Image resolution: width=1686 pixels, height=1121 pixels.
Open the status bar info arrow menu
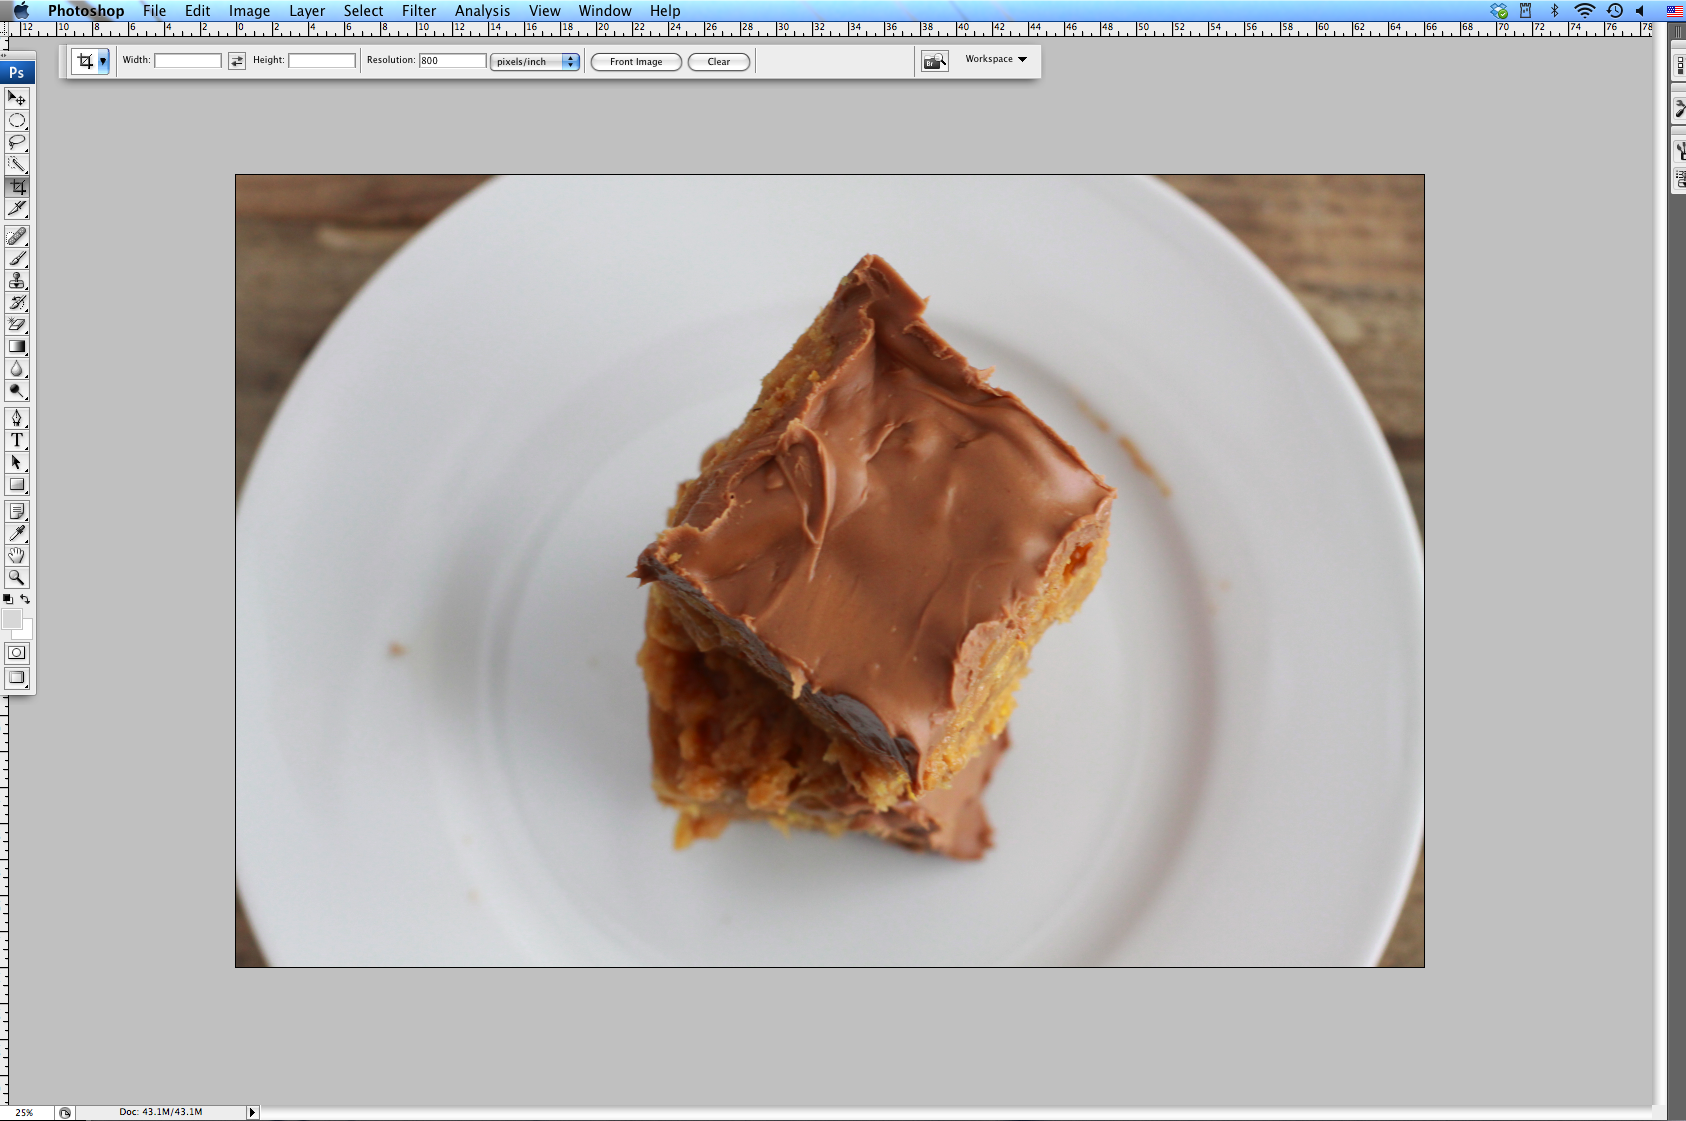click(252, 1112)
